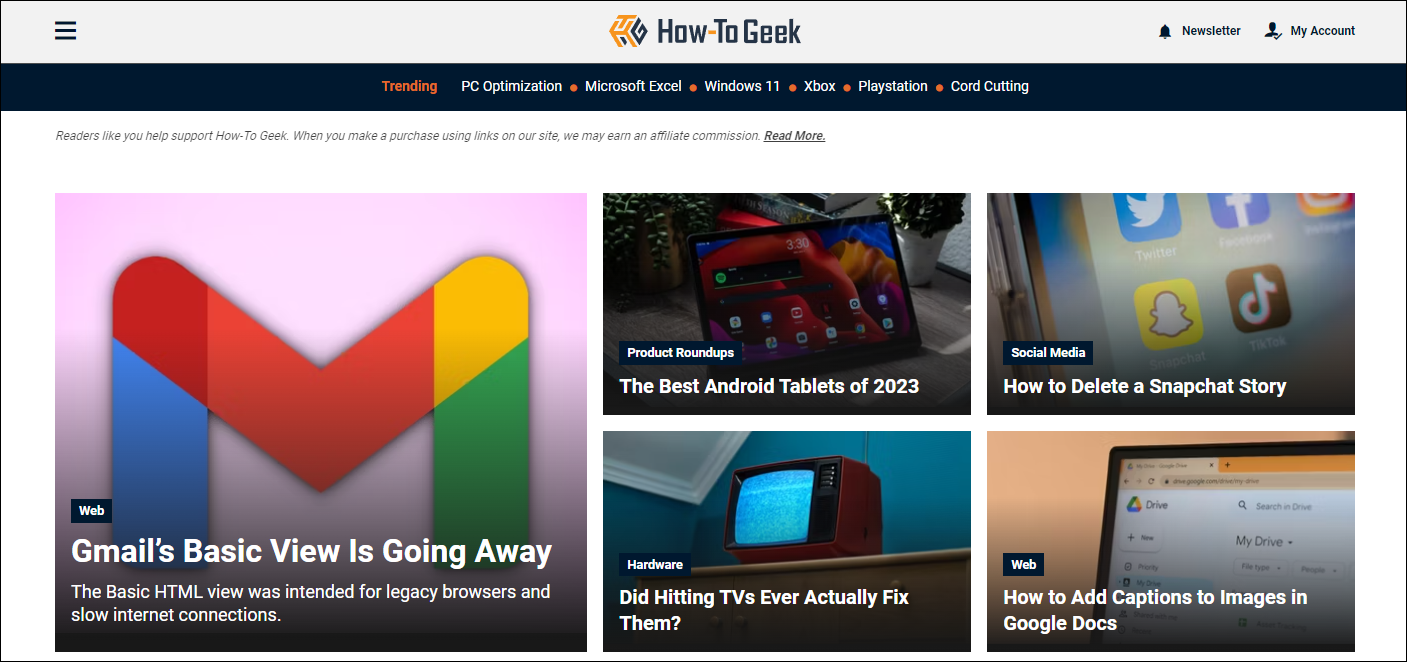Go to Windows 11 trending topic
Image resolution: width=1407 pixels, height=662 pixels.
(742, 86)
